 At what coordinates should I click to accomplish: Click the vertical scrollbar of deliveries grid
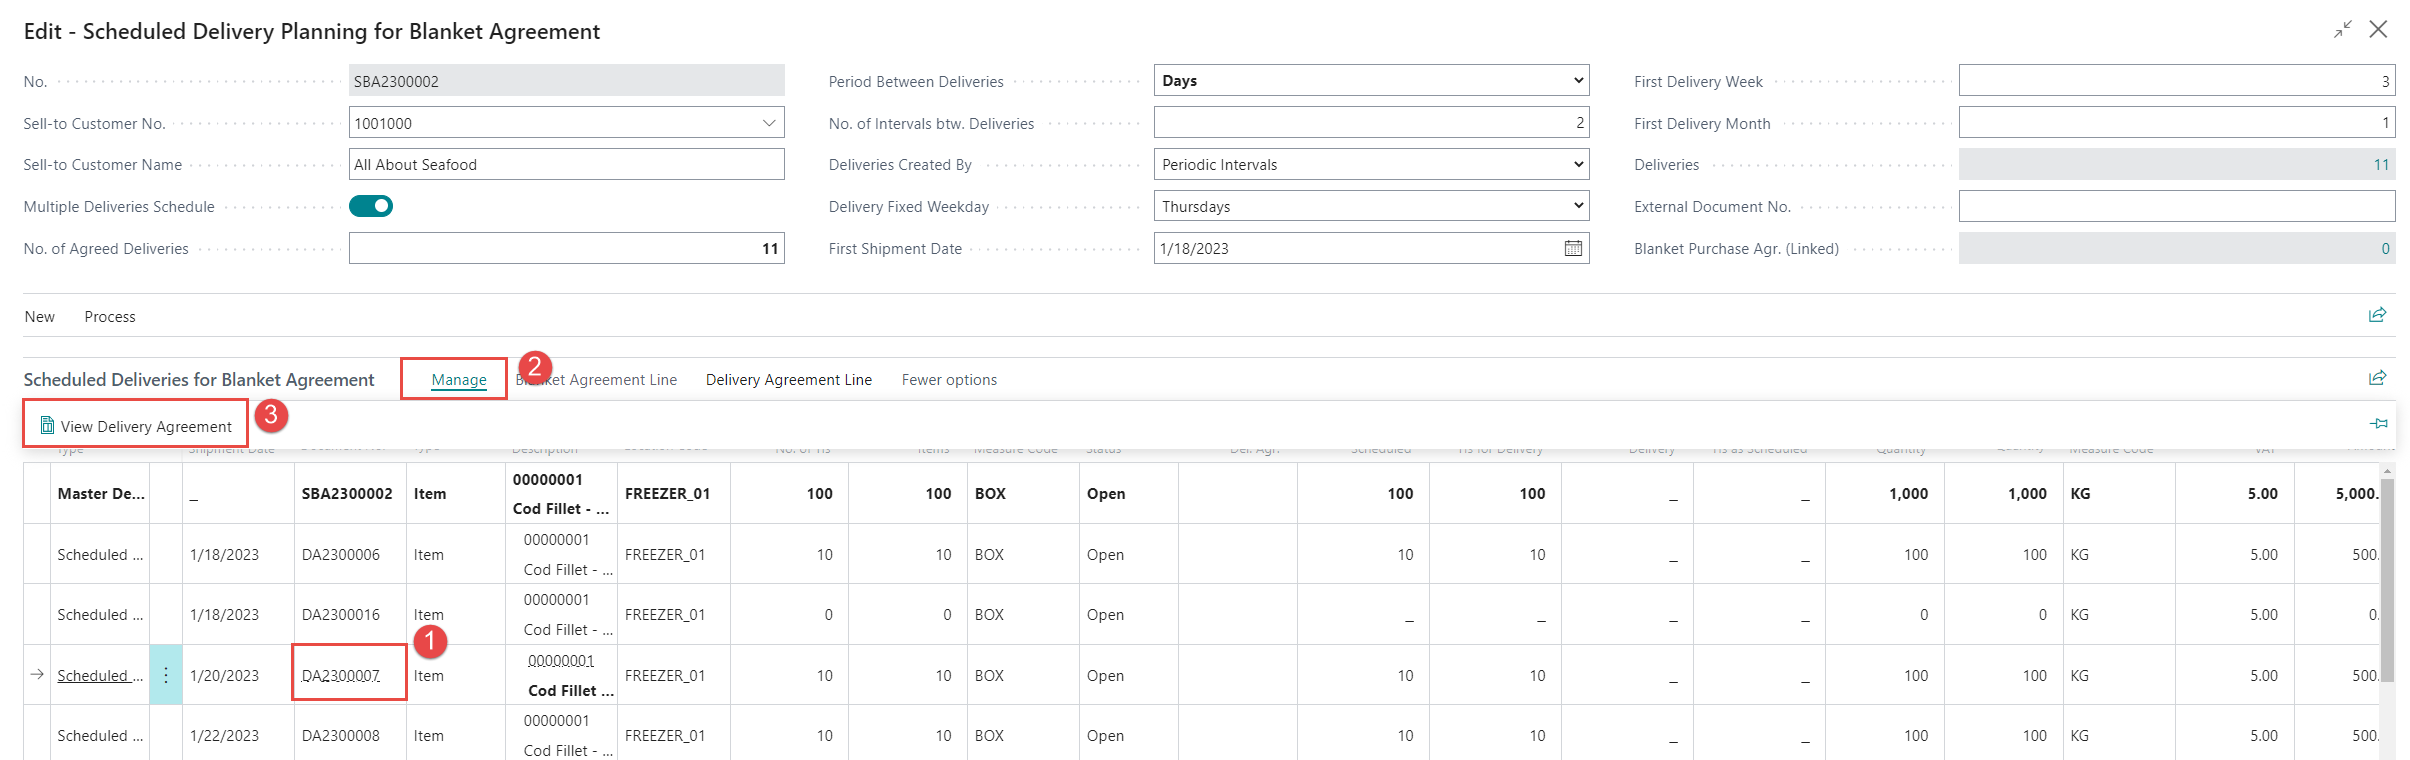2387,580
